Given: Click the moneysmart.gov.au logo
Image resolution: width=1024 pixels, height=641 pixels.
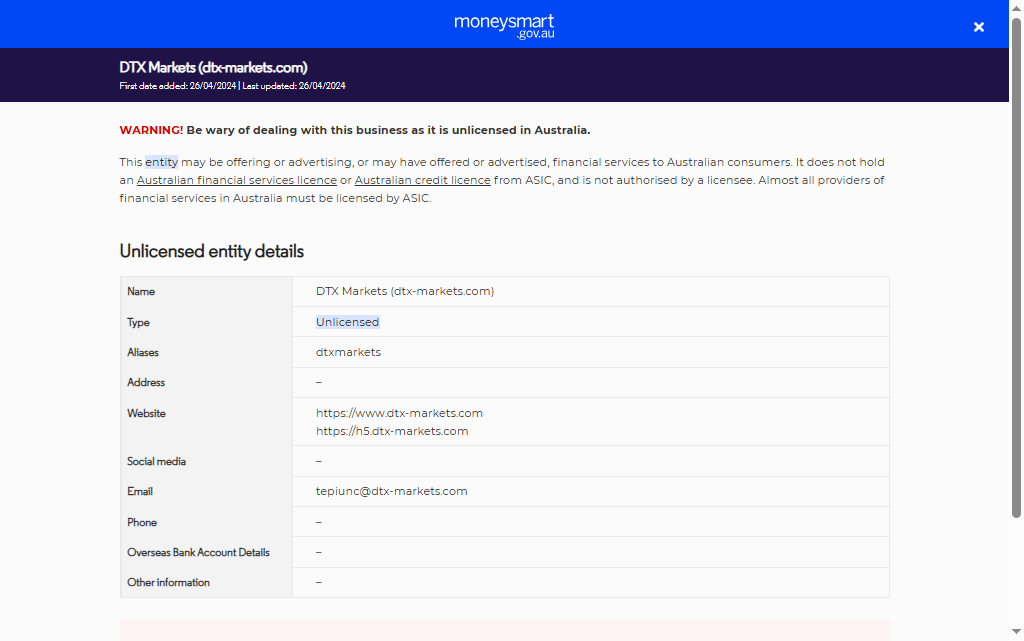Looking at the screenshot, I should coord(504,25).
